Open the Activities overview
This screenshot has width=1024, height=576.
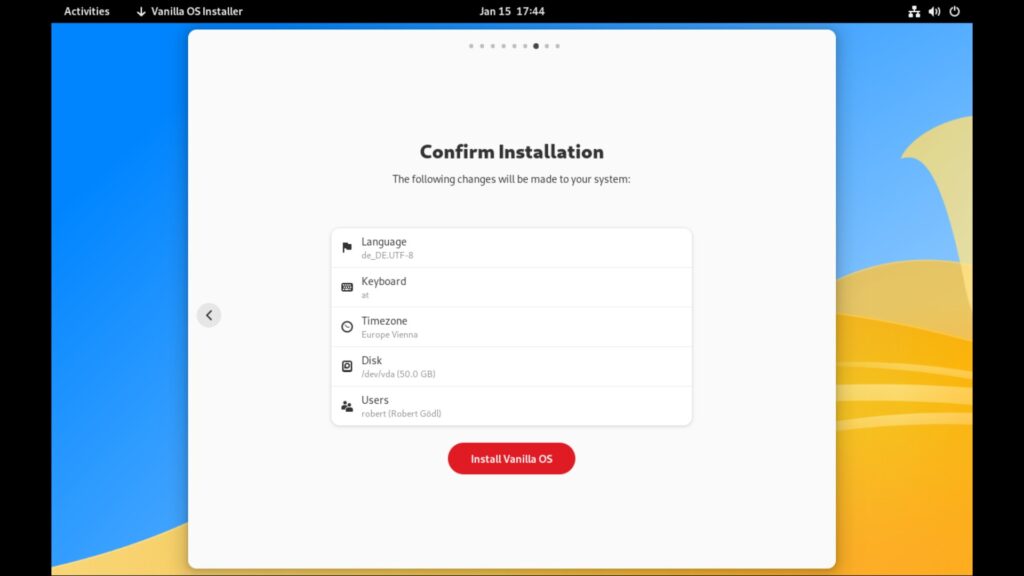(x=87, y=11)
